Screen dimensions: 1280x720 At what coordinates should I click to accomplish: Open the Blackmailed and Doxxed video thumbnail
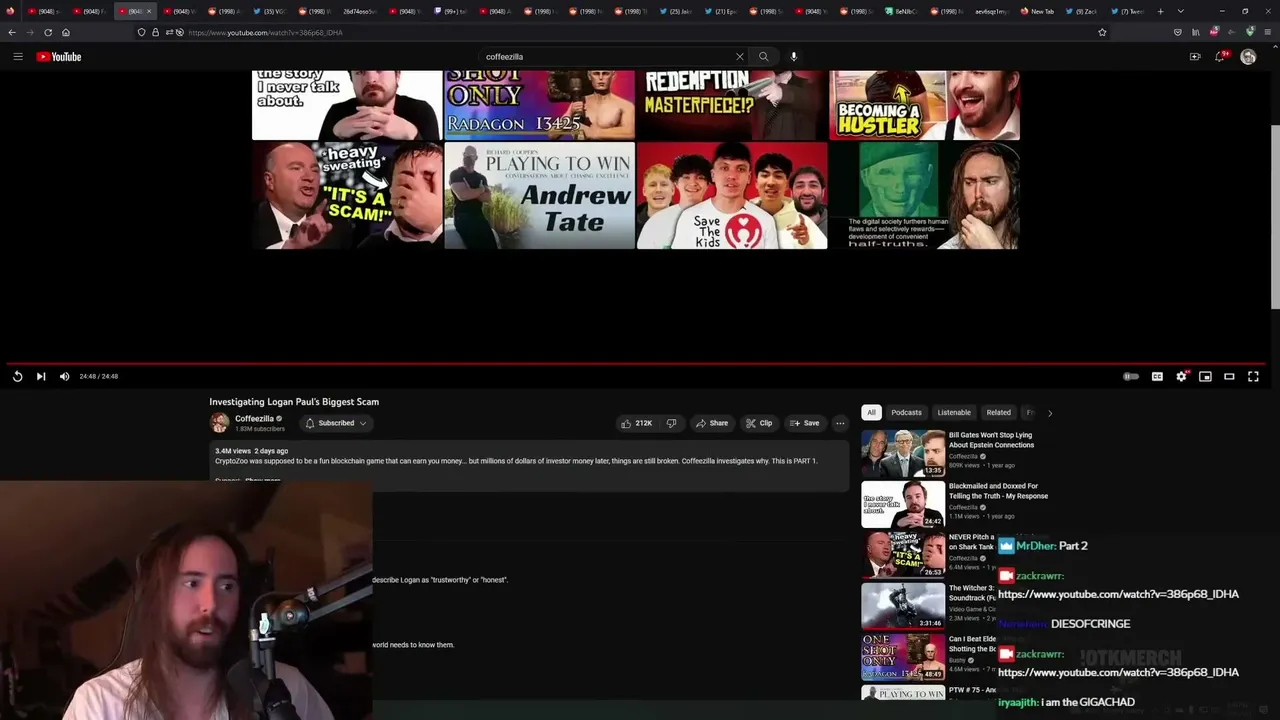[903, 504]
